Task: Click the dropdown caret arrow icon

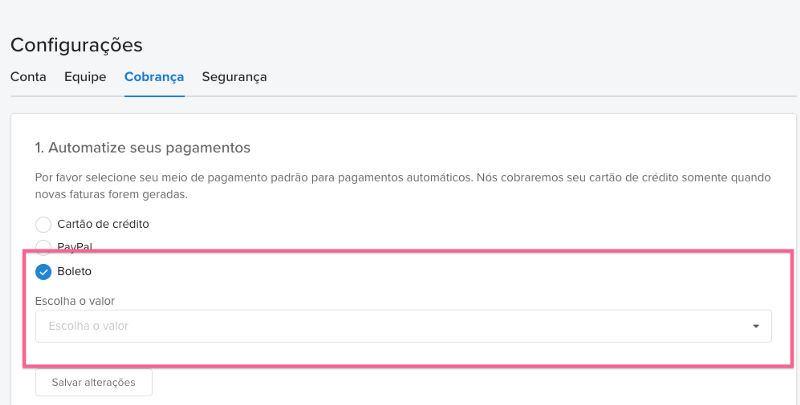Action: point(756,326)
